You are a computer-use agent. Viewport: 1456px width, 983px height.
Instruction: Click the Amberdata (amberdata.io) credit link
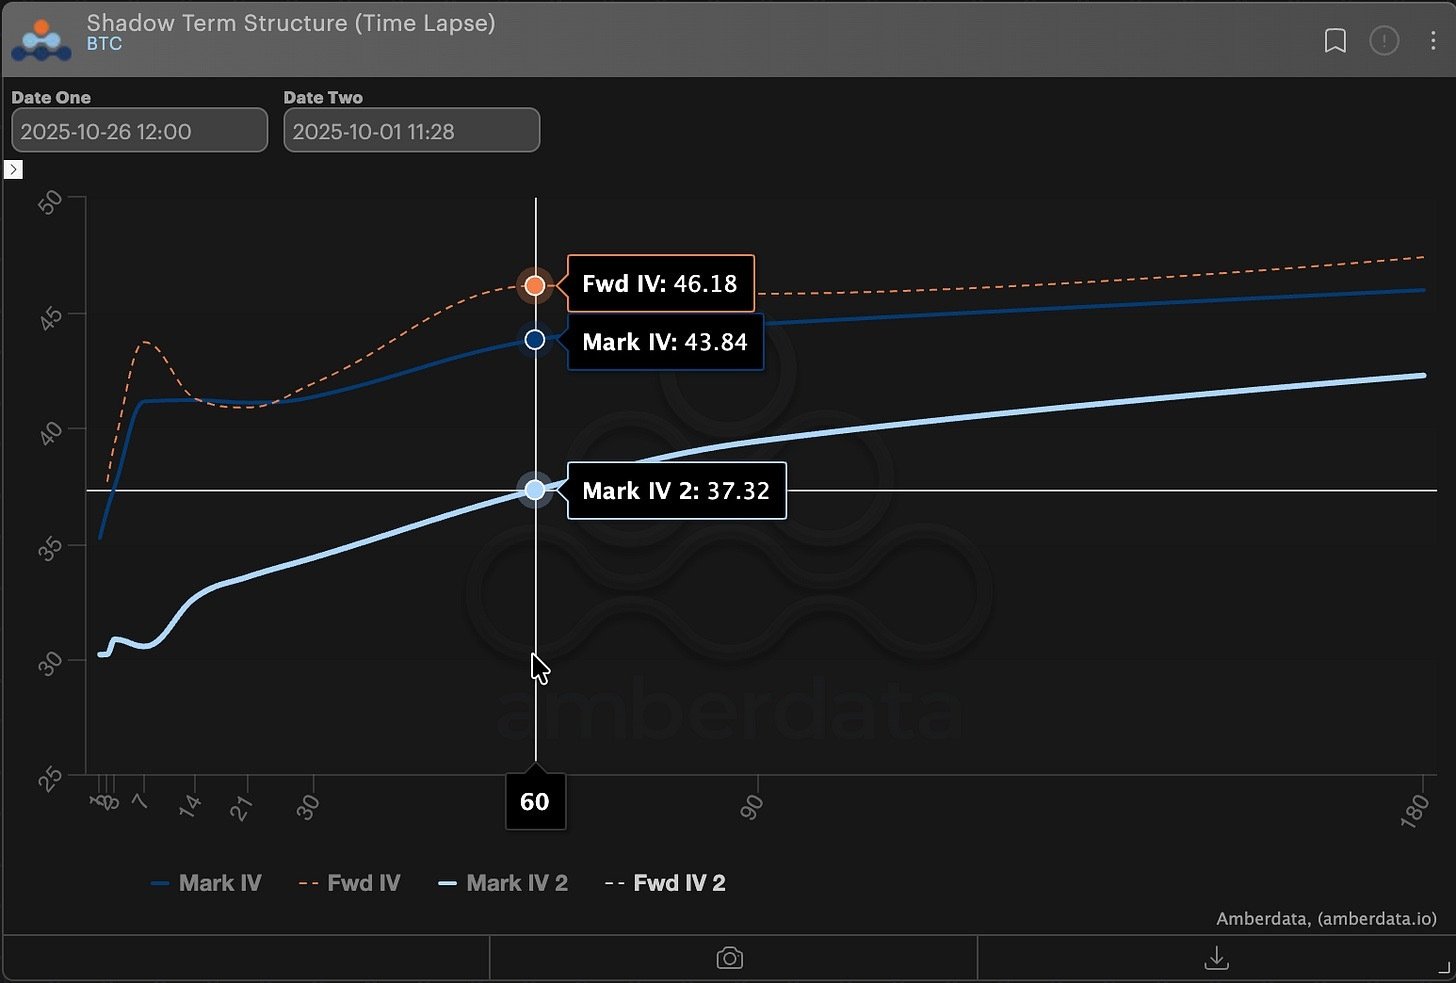click(1326, 918)
